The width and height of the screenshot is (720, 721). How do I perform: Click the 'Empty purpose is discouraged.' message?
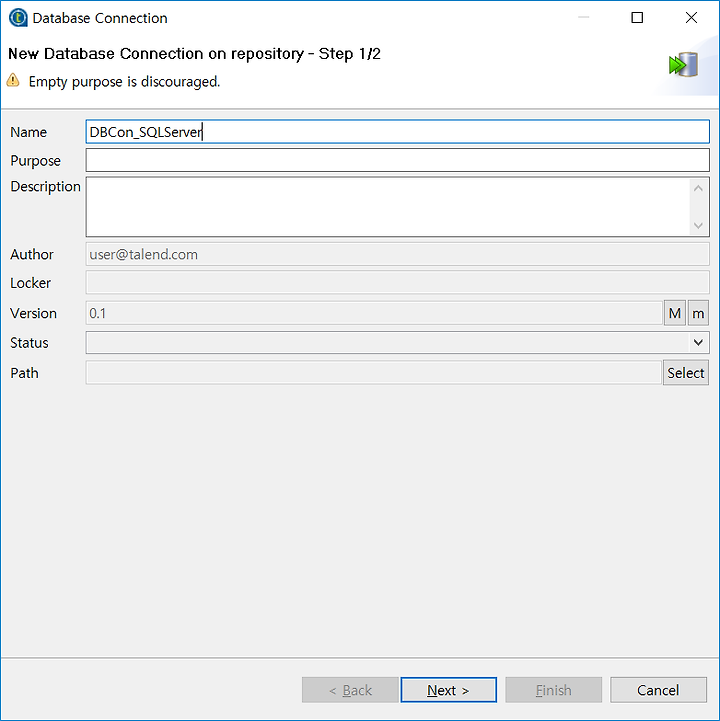coord(124,81)
